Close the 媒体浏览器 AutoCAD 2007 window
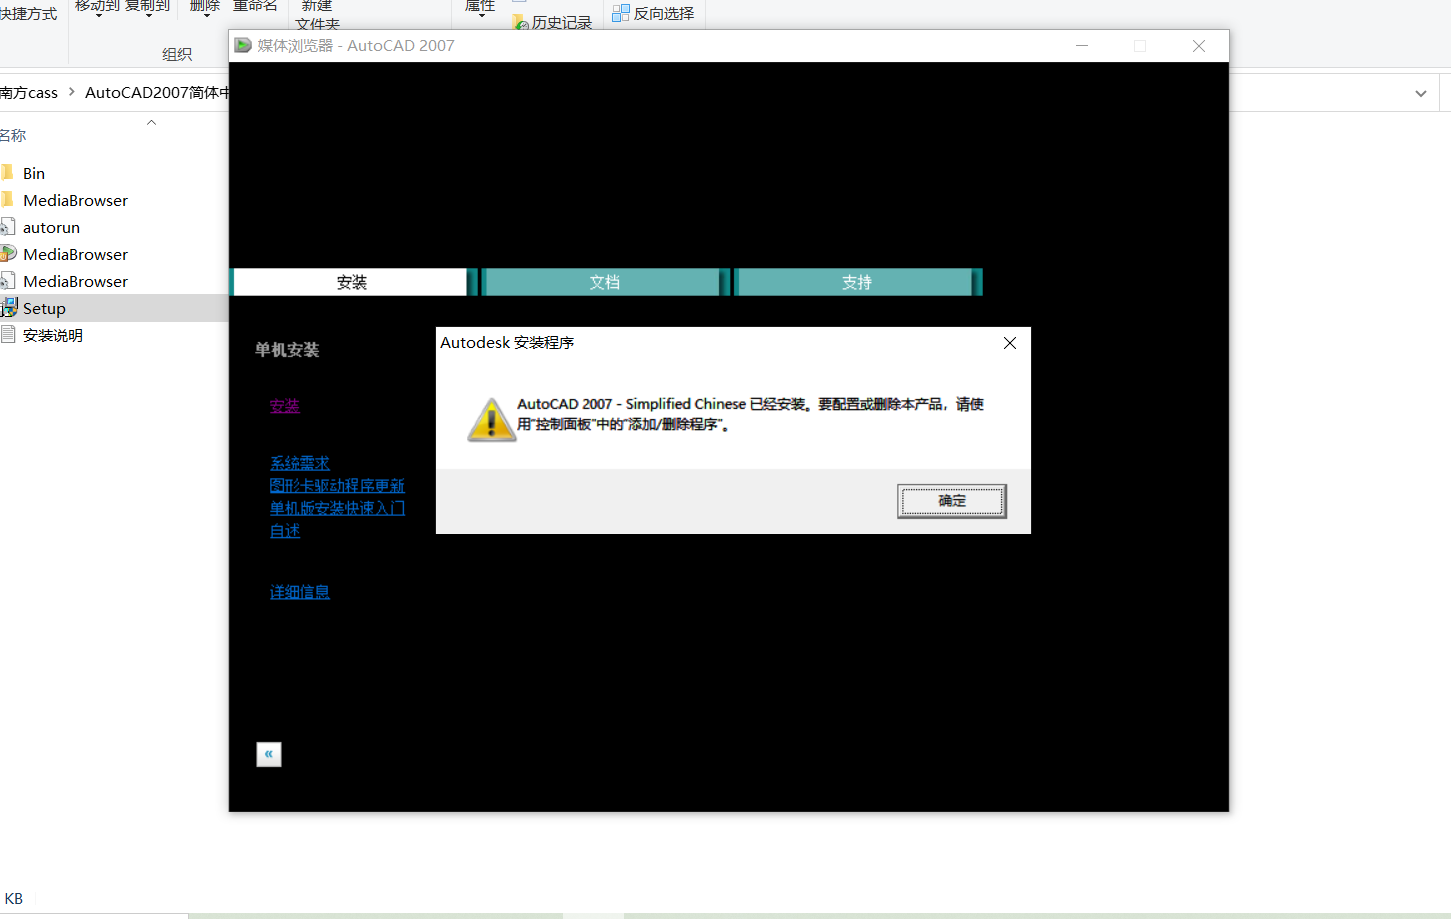Viewport: 1451px width, 919px height. [1199, 46]
